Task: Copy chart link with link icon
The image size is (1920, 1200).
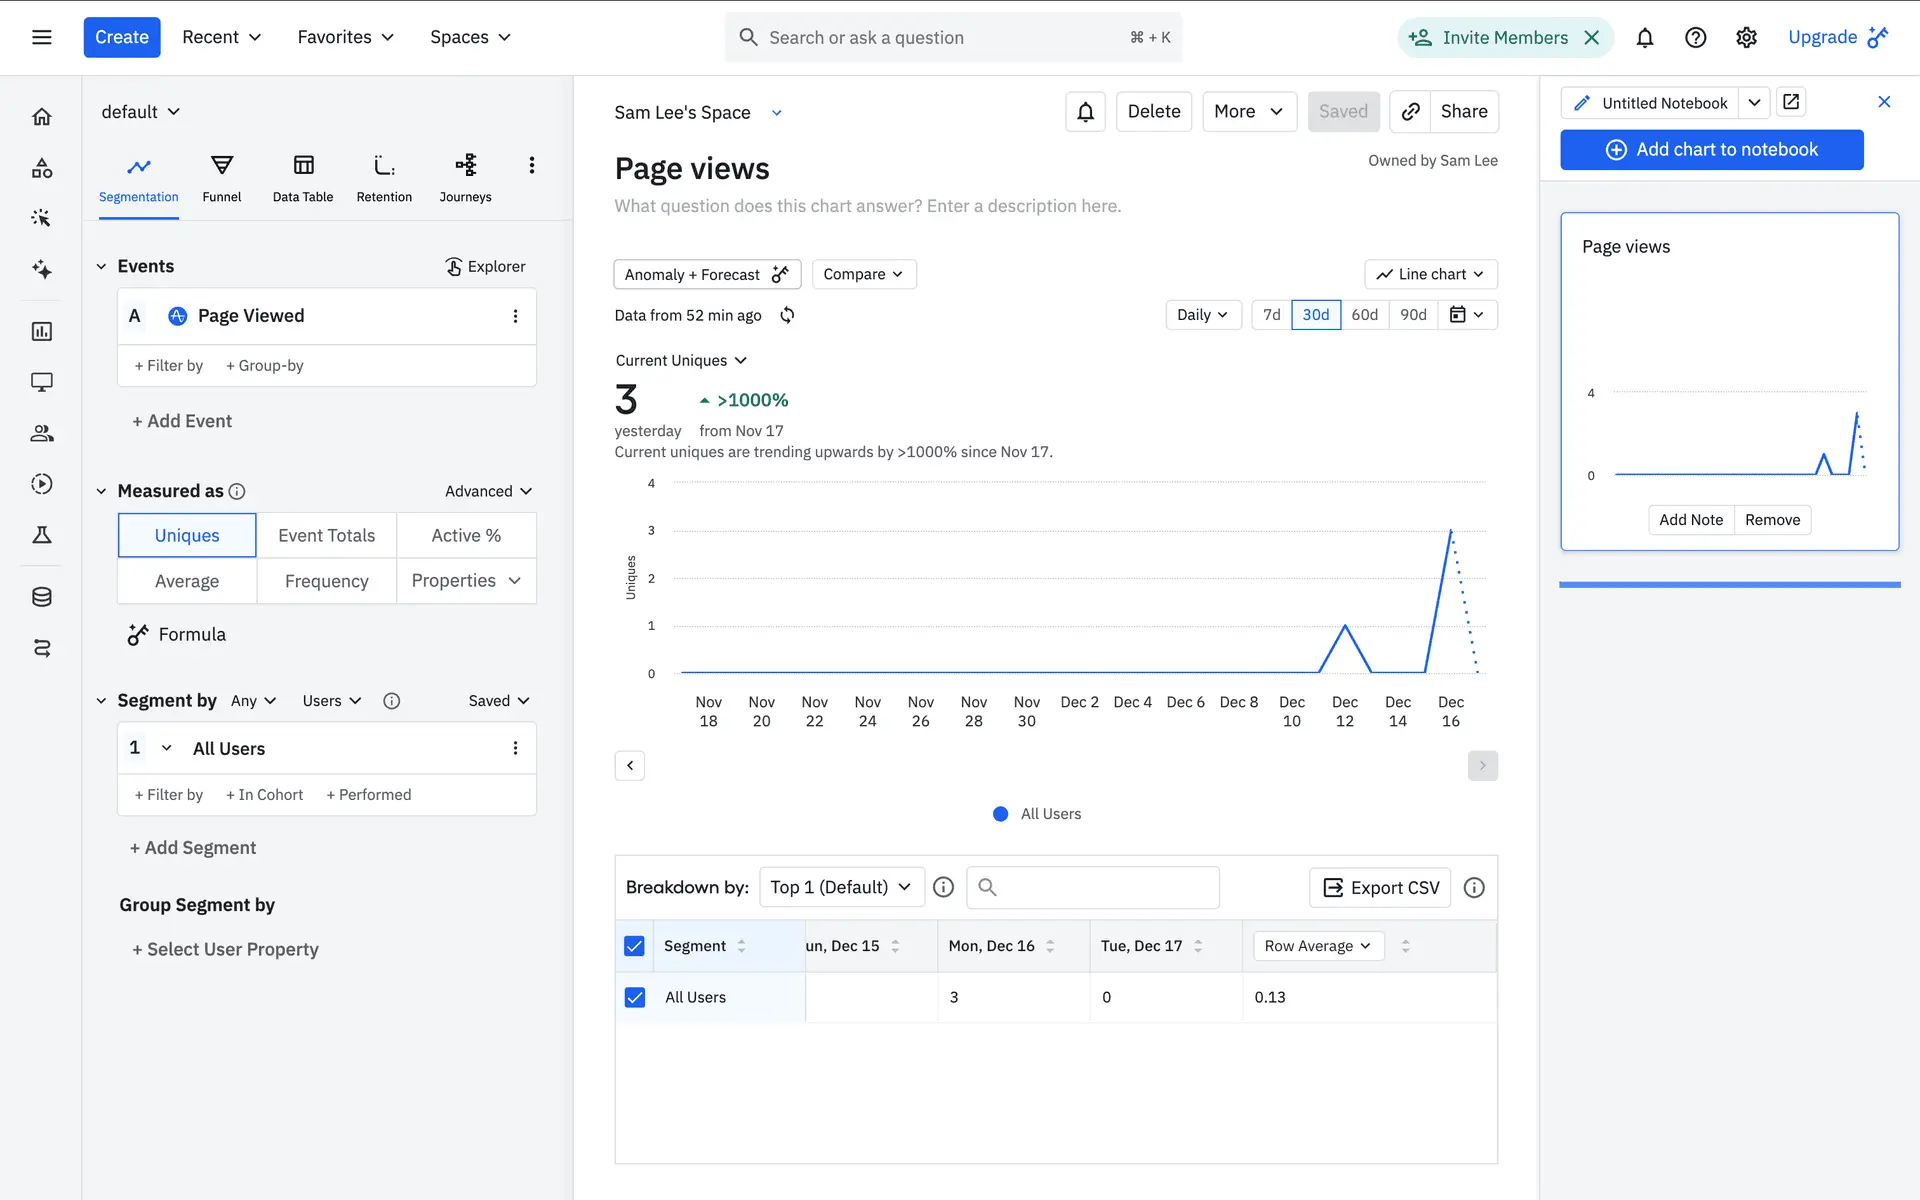Action: 1410,112
